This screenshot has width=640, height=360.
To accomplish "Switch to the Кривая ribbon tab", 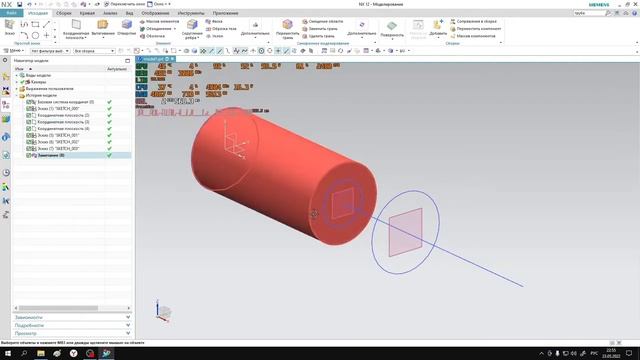I will 87,13.
